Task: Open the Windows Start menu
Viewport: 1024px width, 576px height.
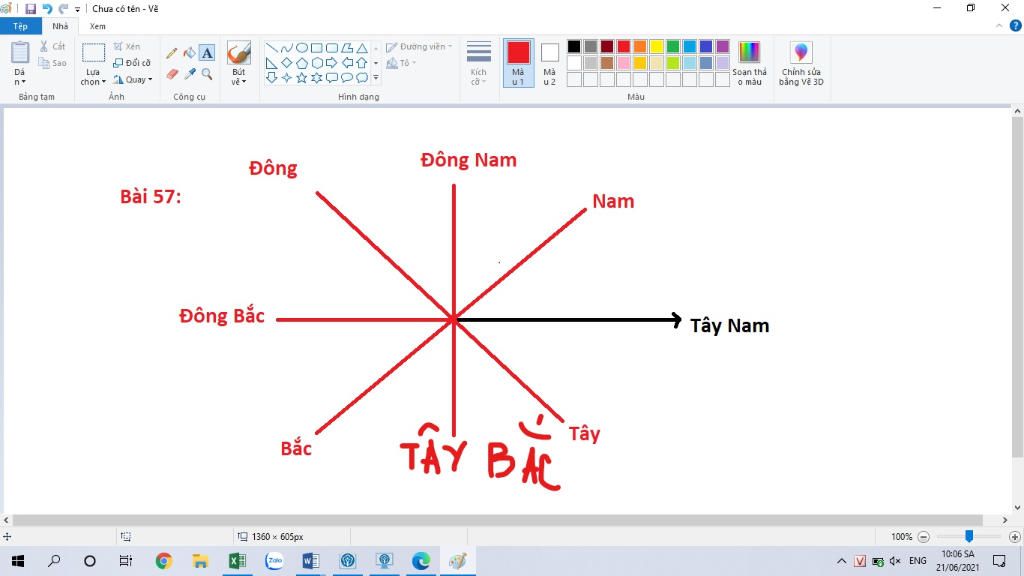Action: [x=18, y=561]
